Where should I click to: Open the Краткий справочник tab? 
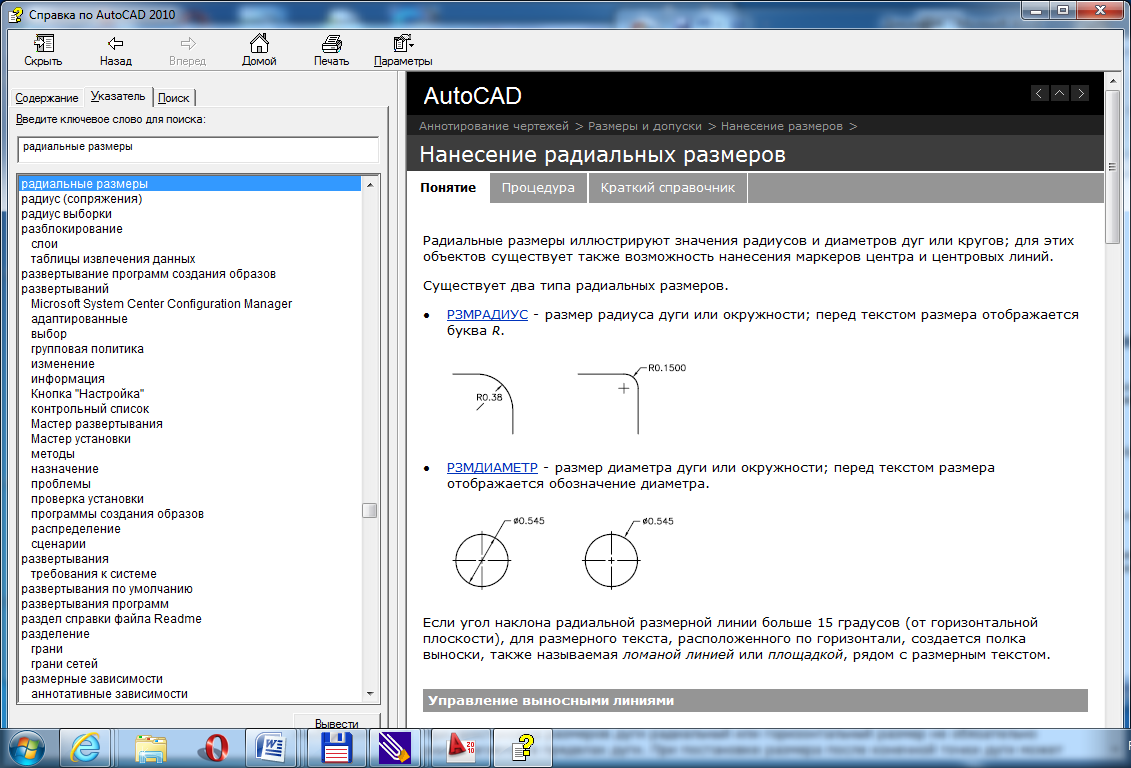click(668, 187)
